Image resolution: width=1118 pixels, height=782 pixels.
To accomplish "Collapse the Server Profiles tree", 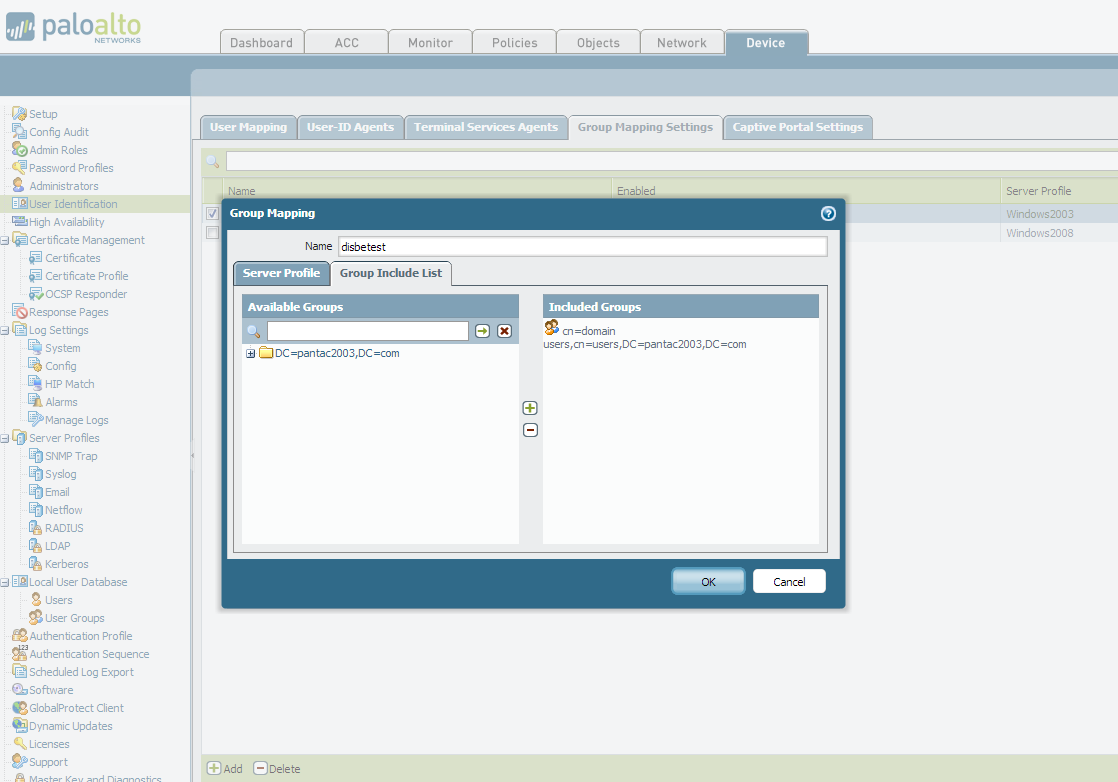I will [4, 438].
